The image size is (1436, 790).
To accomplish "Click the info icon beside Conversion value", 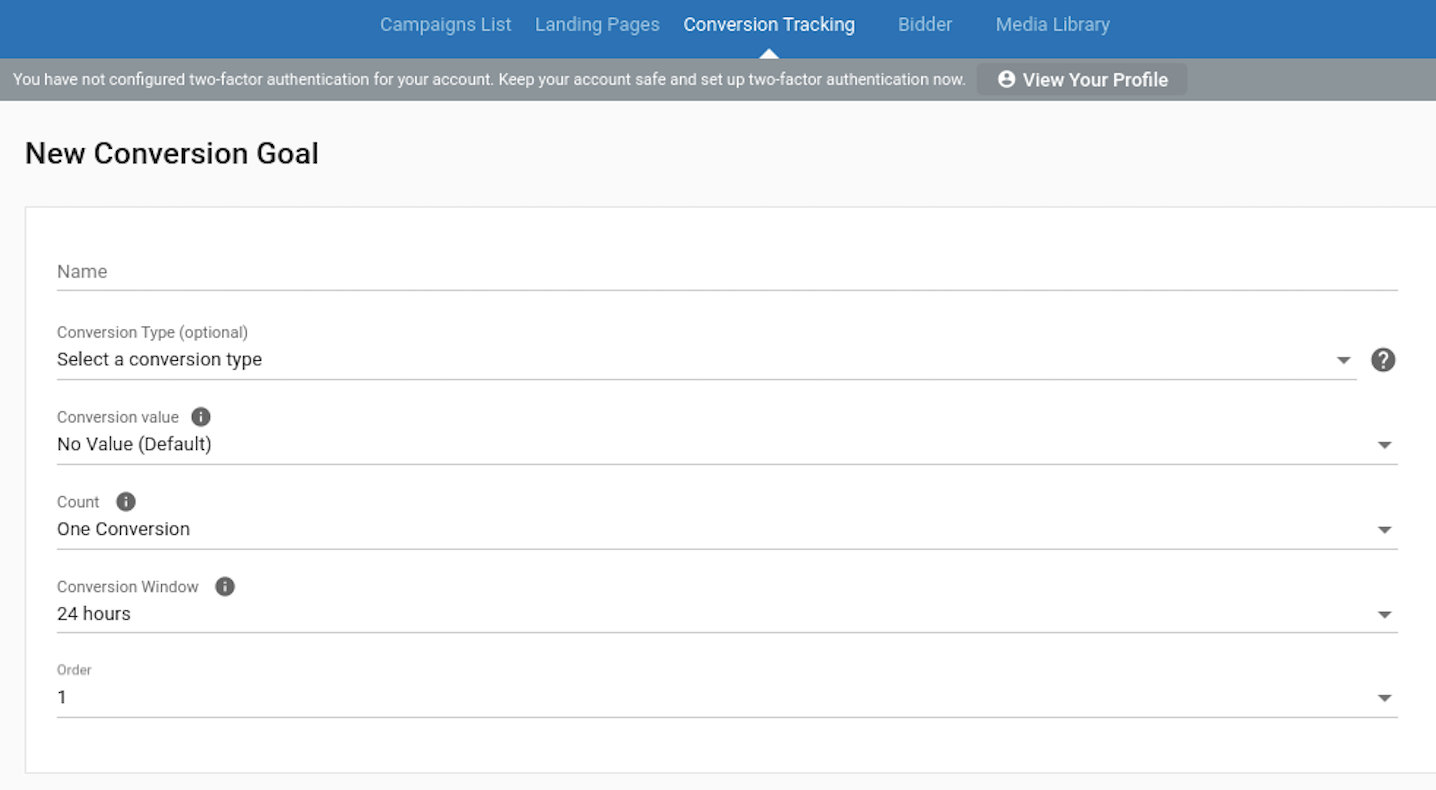I will tap(201, 417).
